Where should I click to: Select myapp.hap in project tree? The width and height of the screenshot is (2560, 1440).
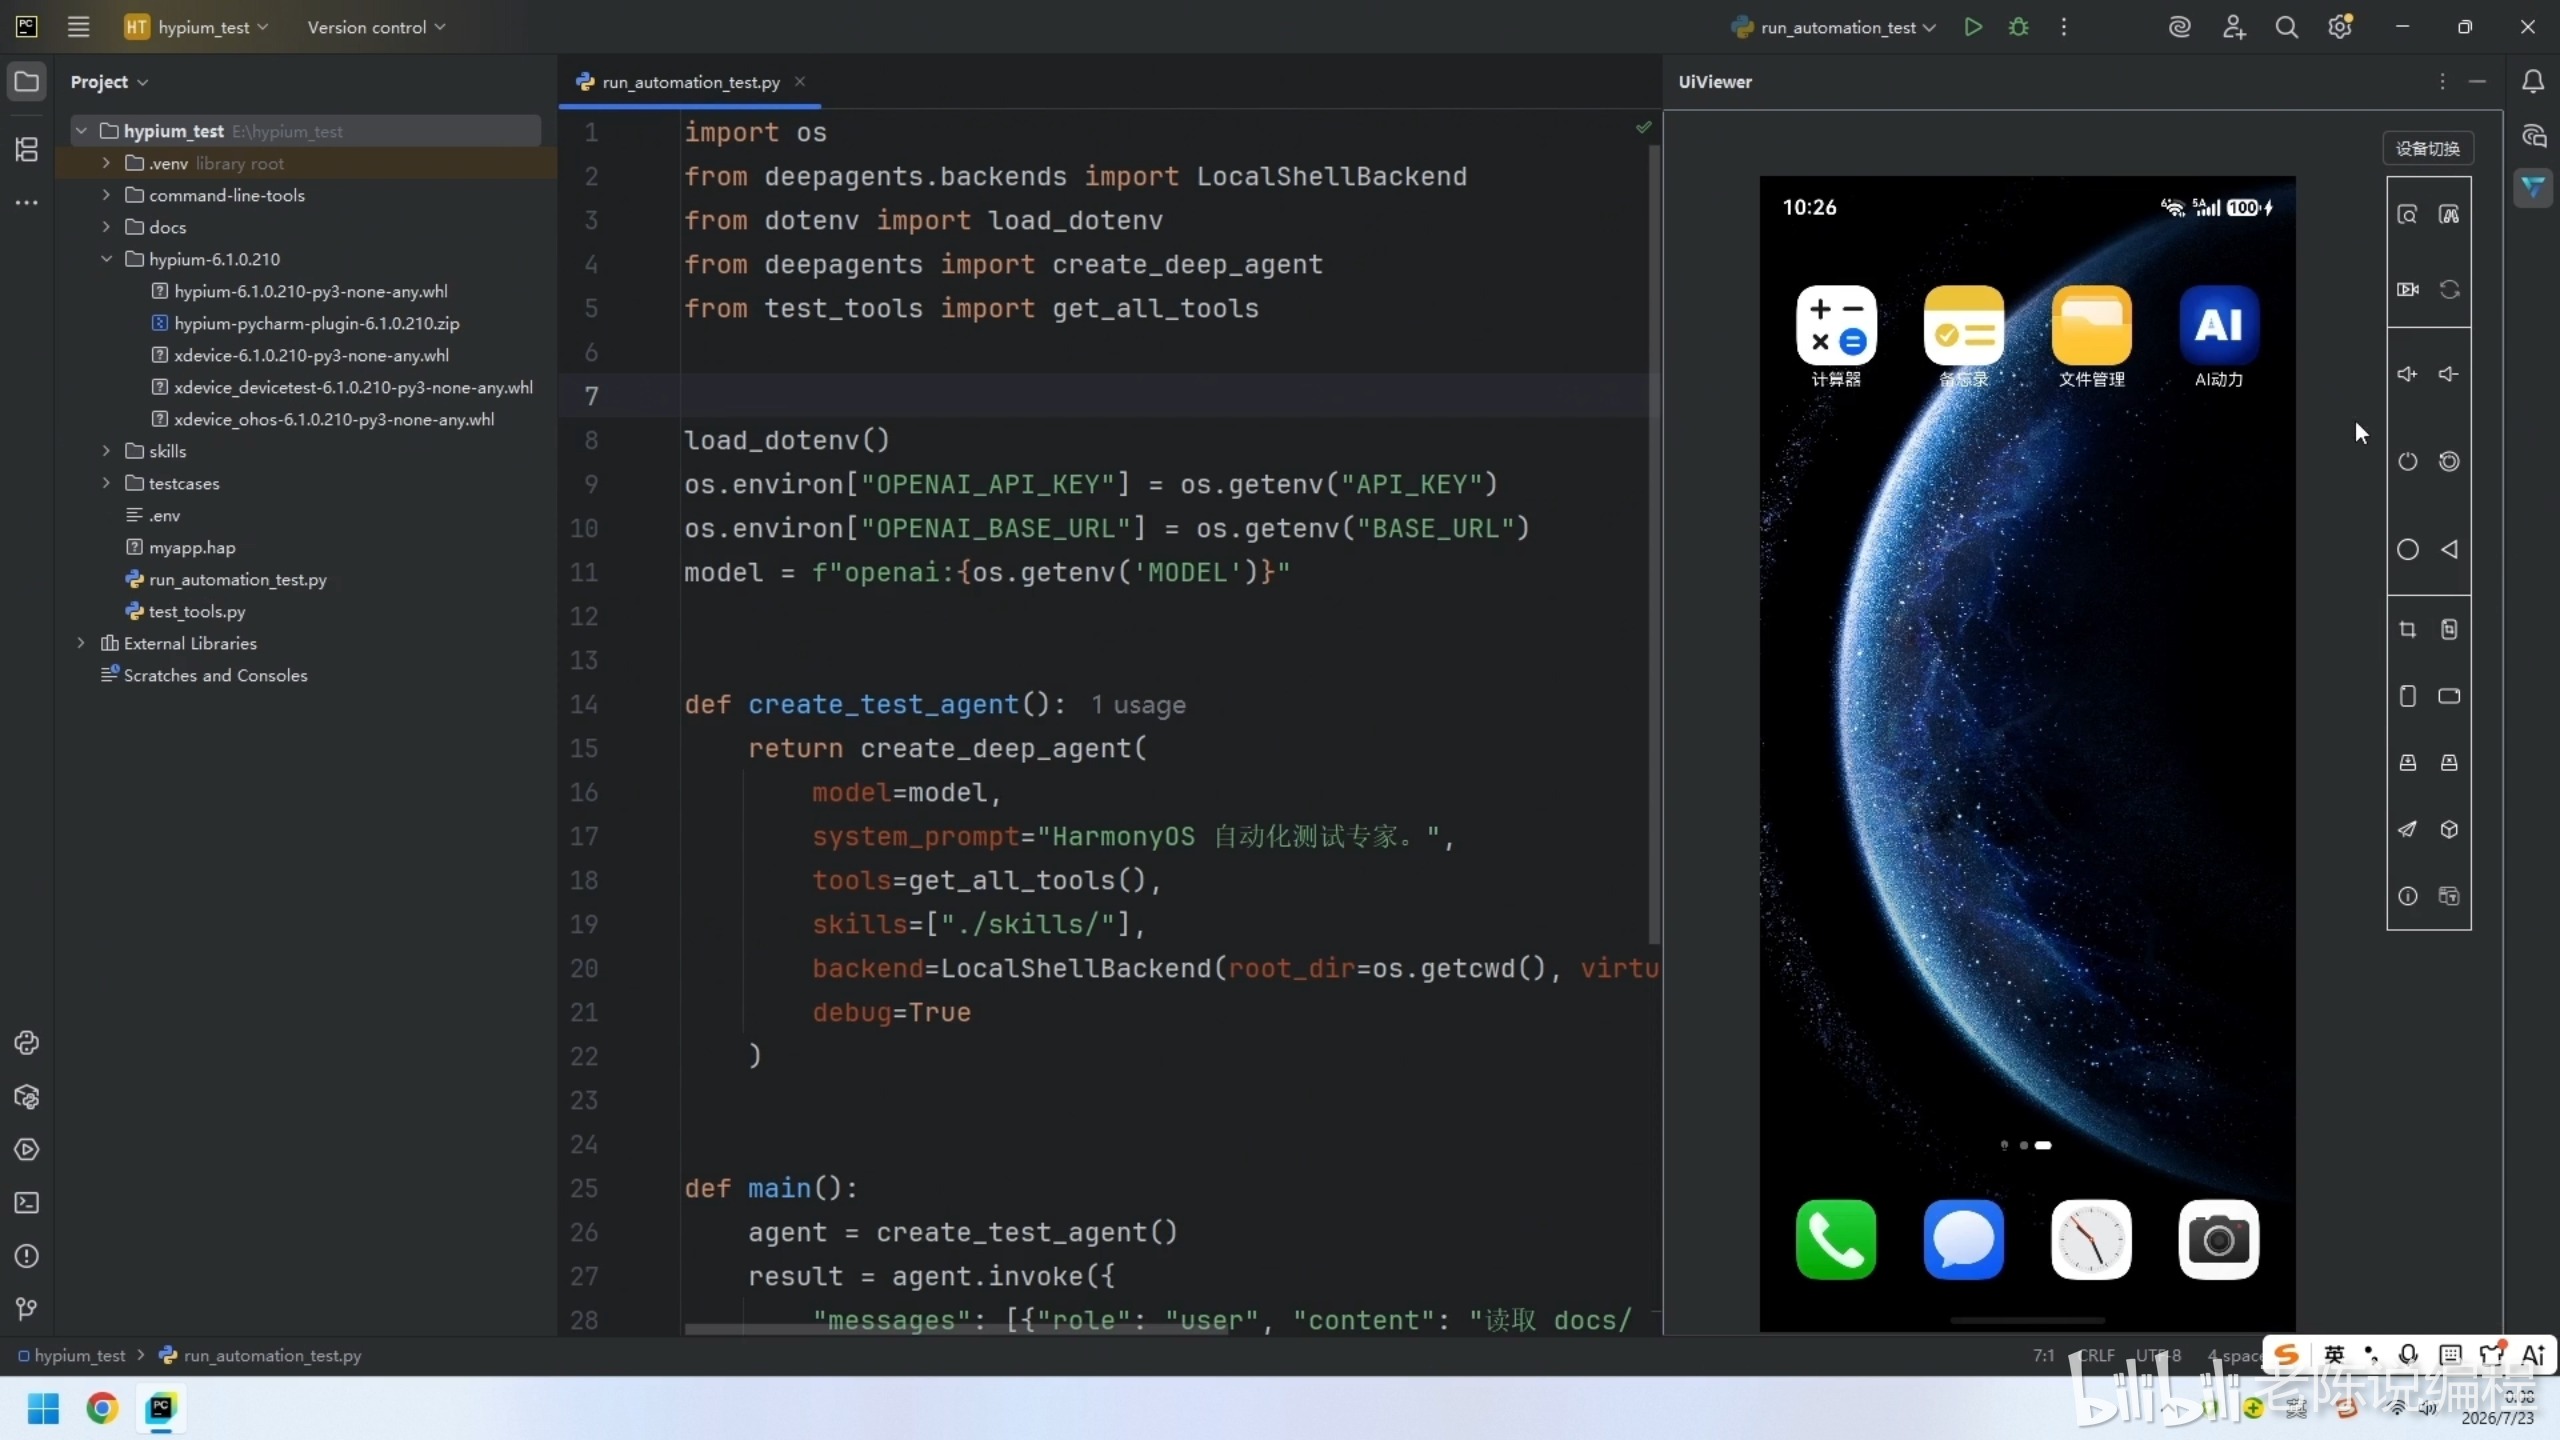click(192, 547)
